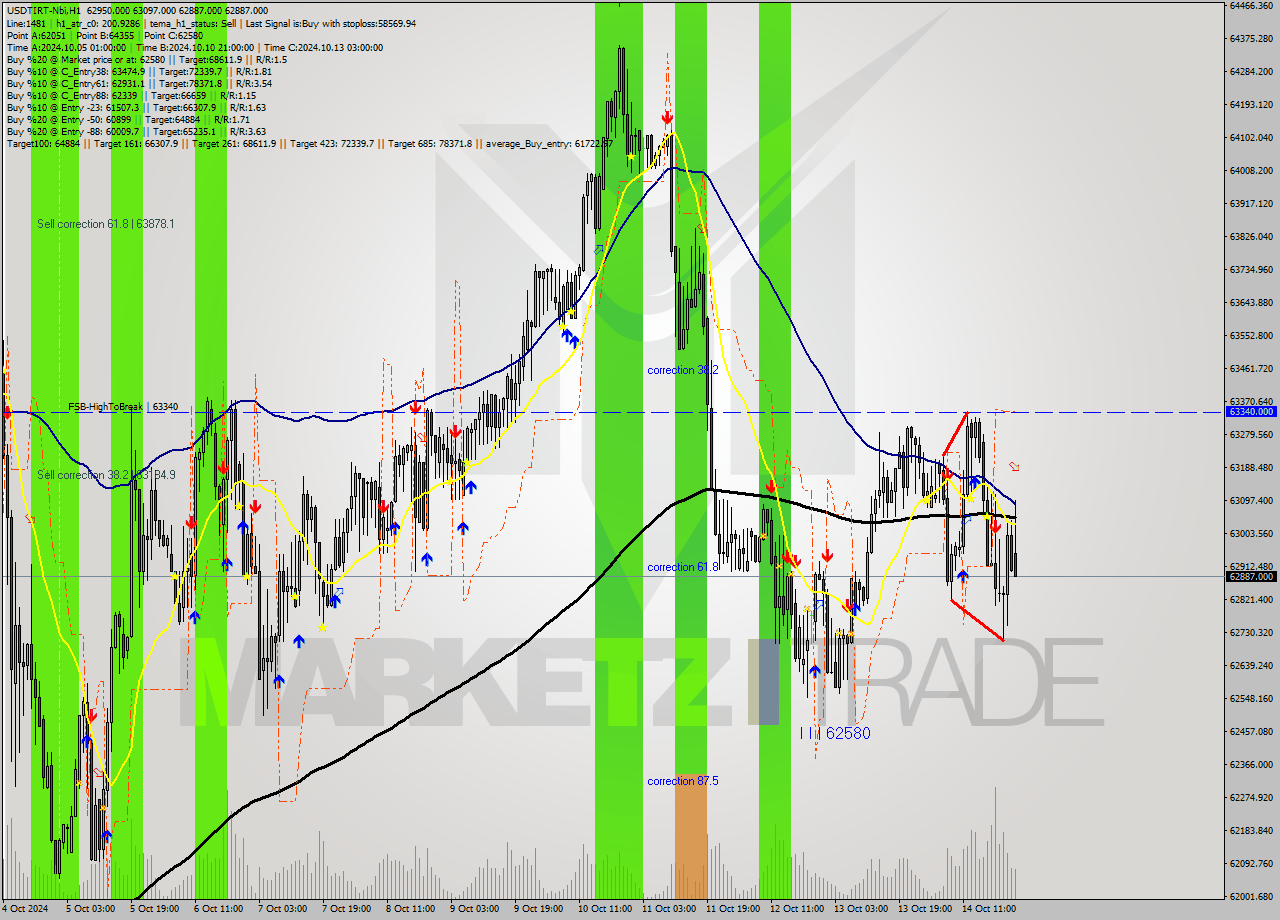Select the 'Target100: 64884' targets line
This screenshot has width=1280, height=920.
pos(309,144)
